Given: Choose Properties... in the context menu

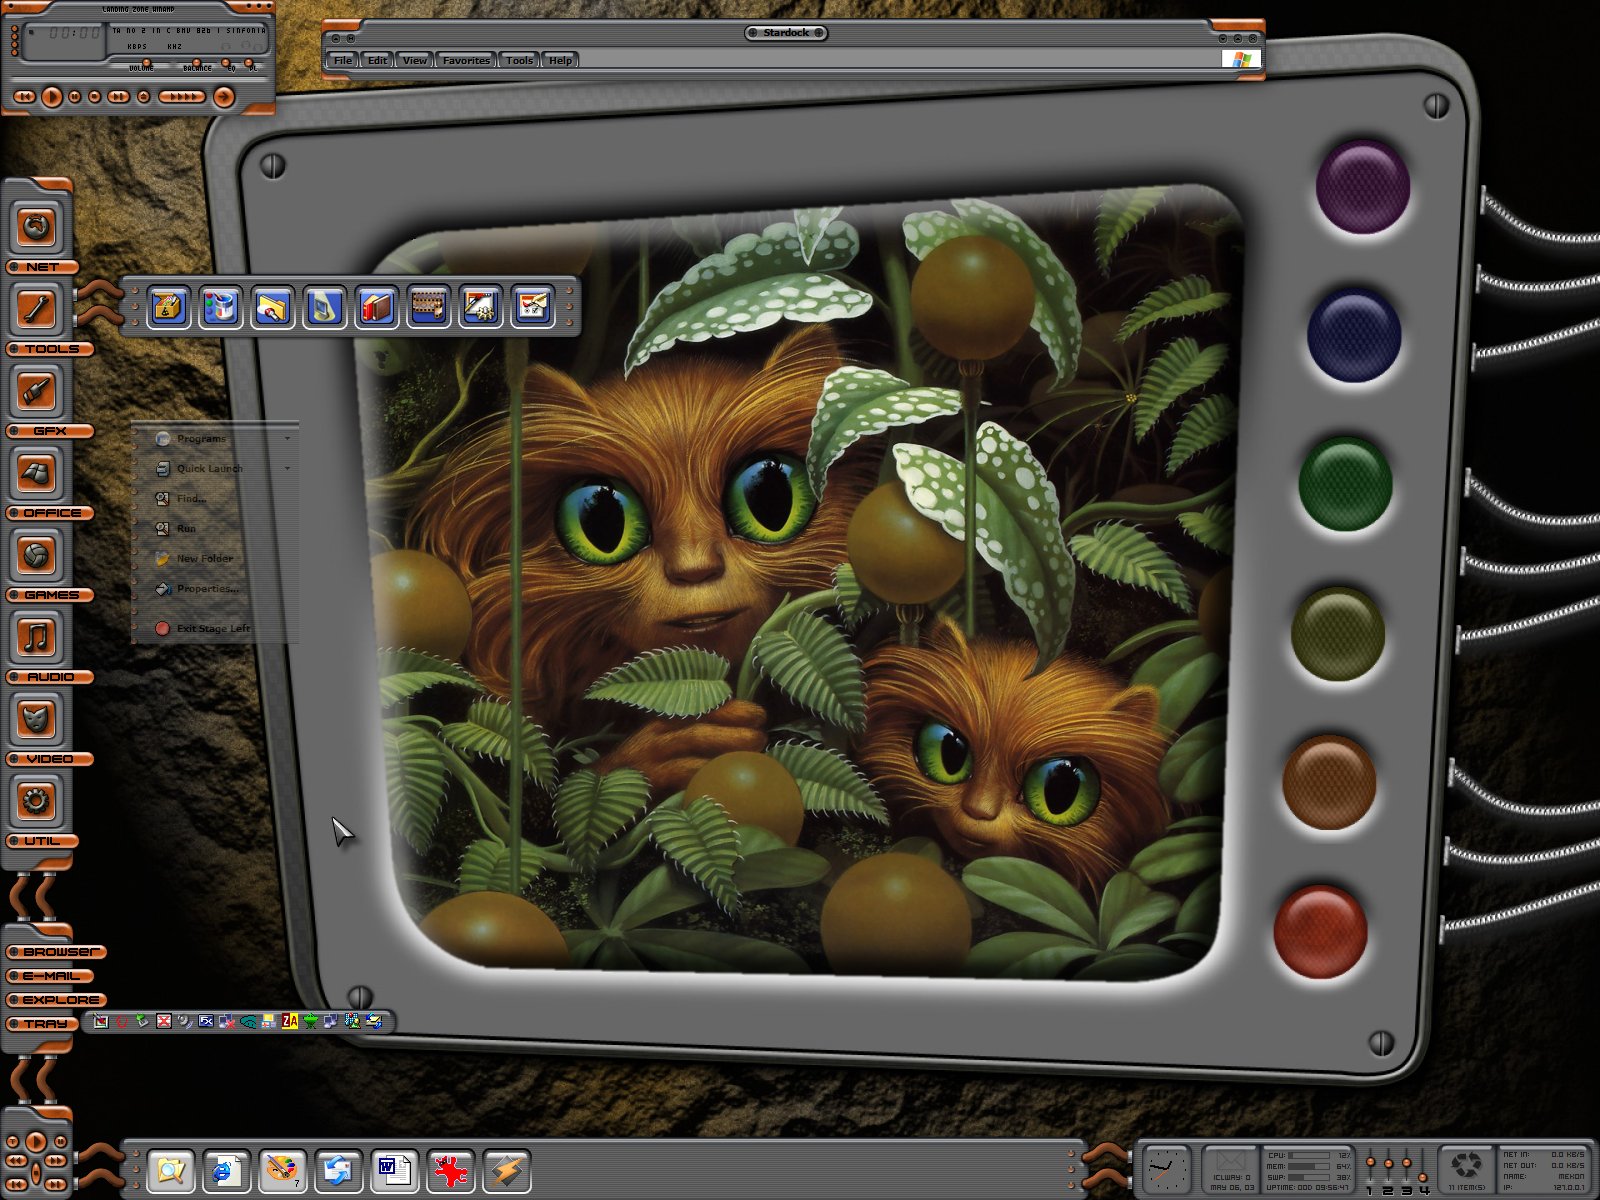Looking at the screenshot, I should click(215, 588).
